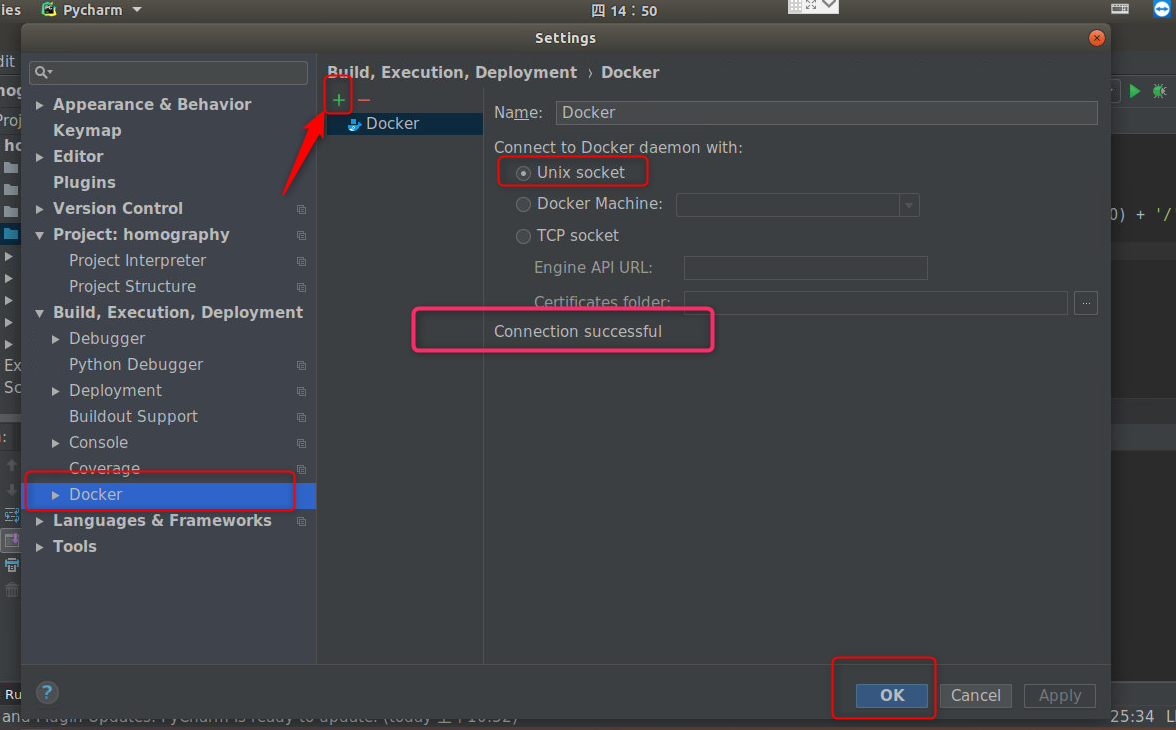This screenshot has width=1176, height=730.
Task: Collapse Build, Execution, Deployment section
Action: [x=39, y=313]
